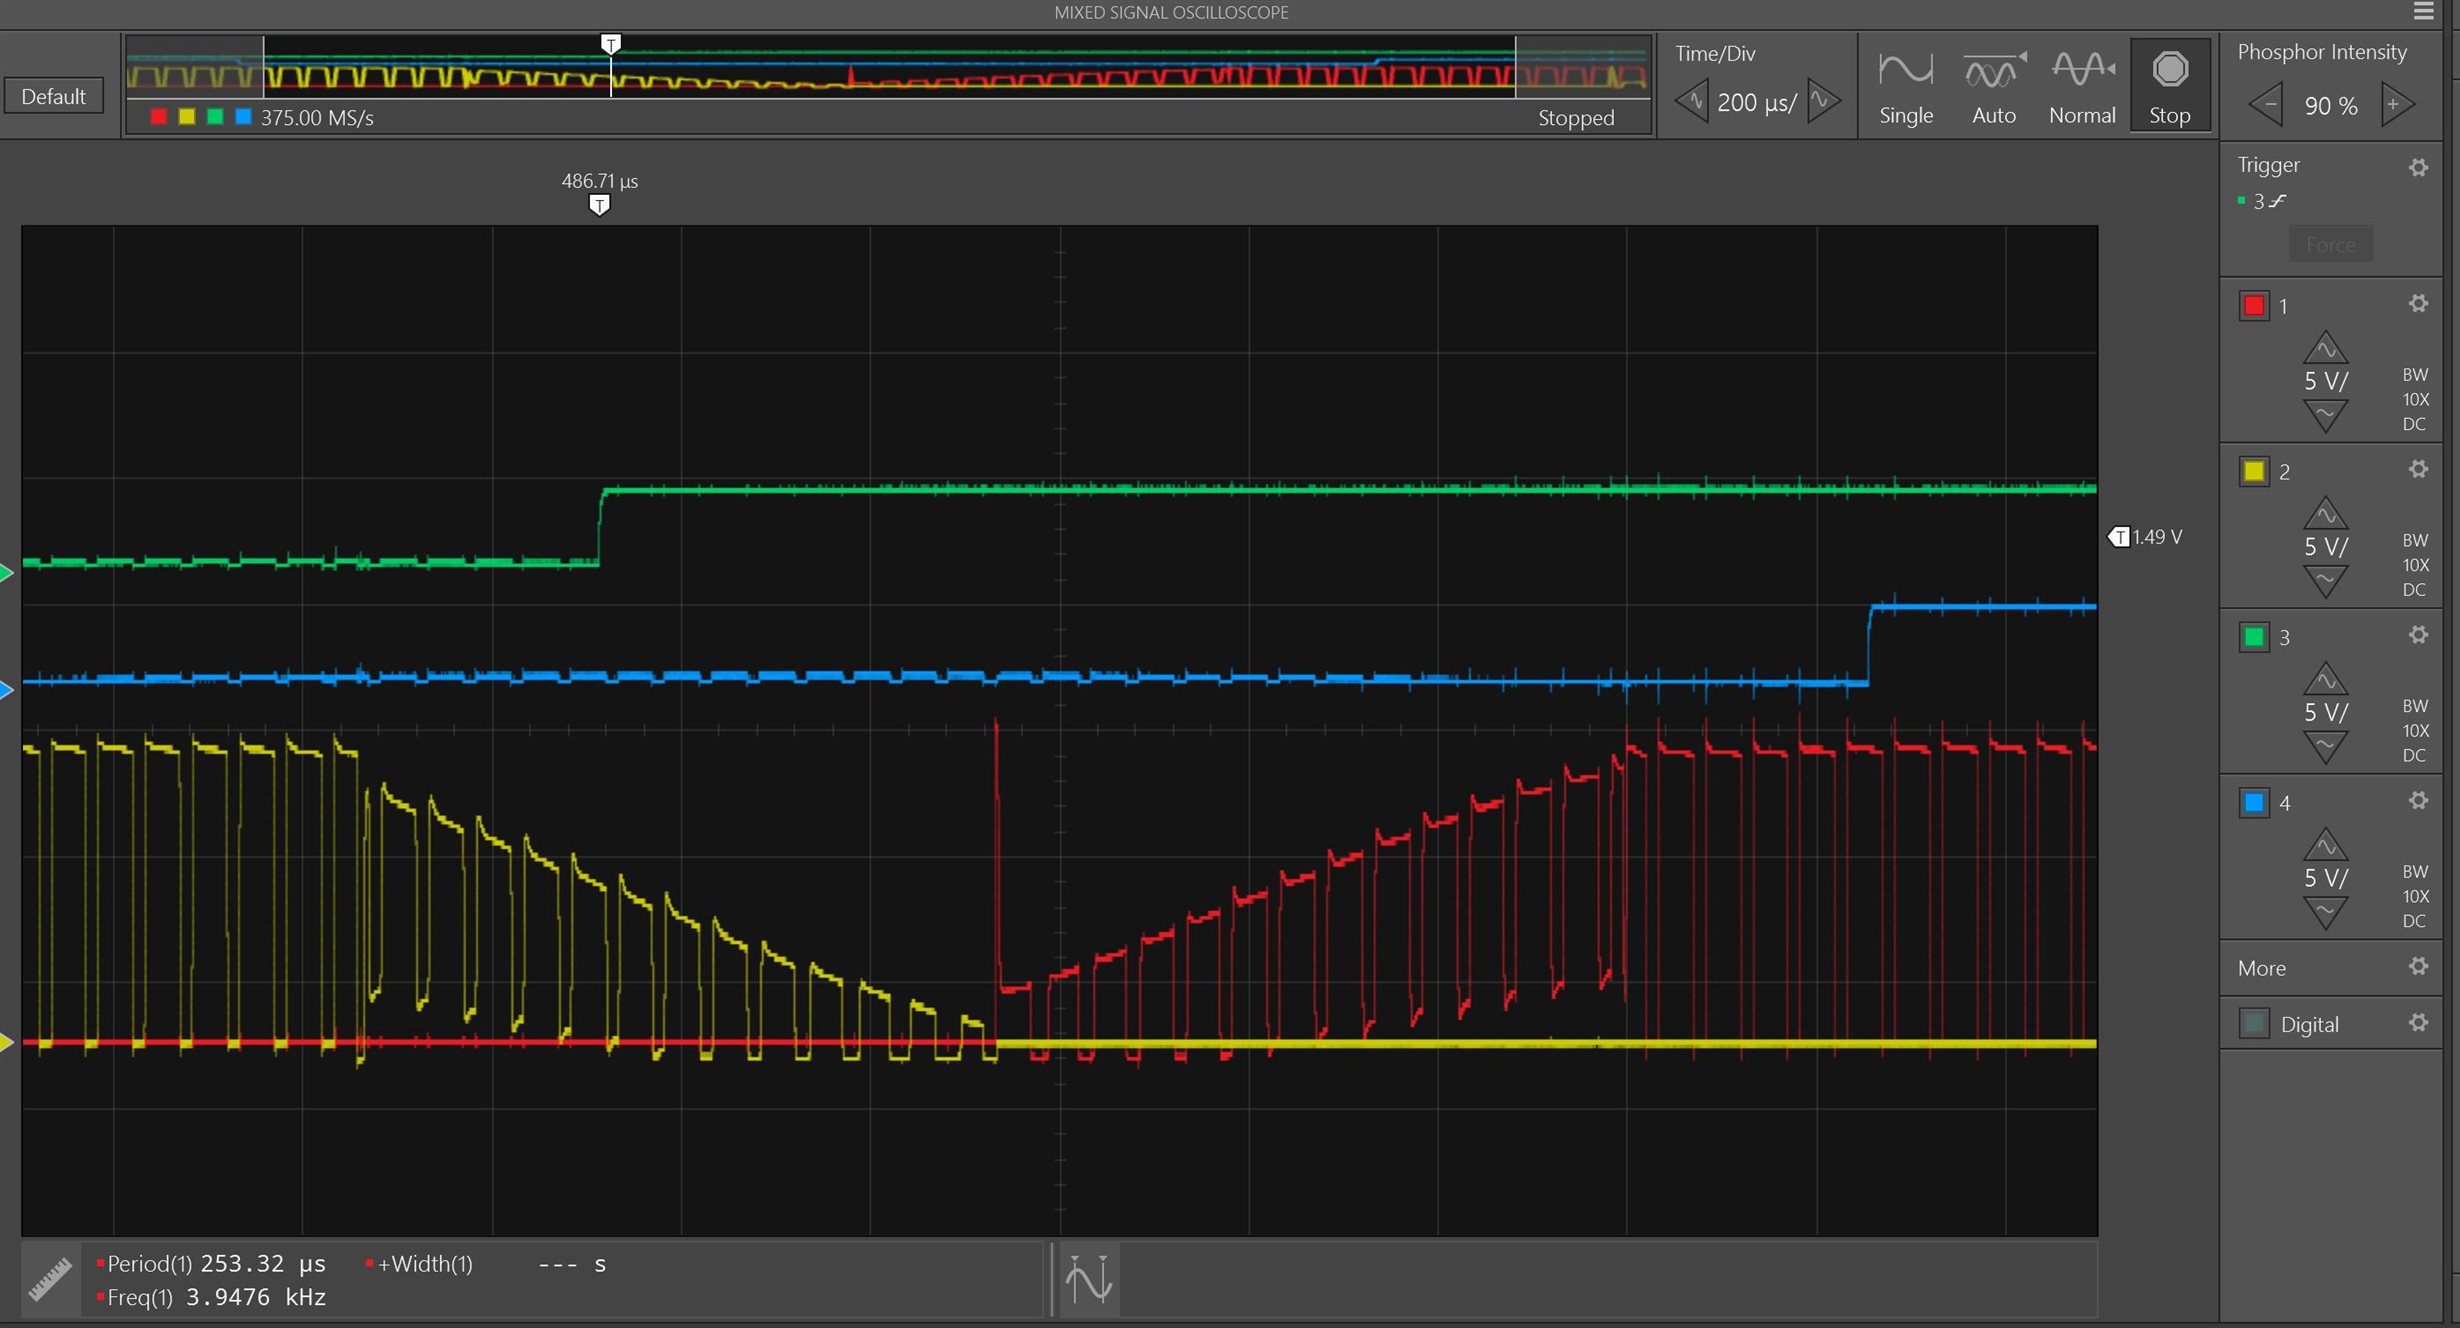Click the 200 µs/ time base value
The height and width of the screenshot is (1328, 2460).
[1757, 102]
